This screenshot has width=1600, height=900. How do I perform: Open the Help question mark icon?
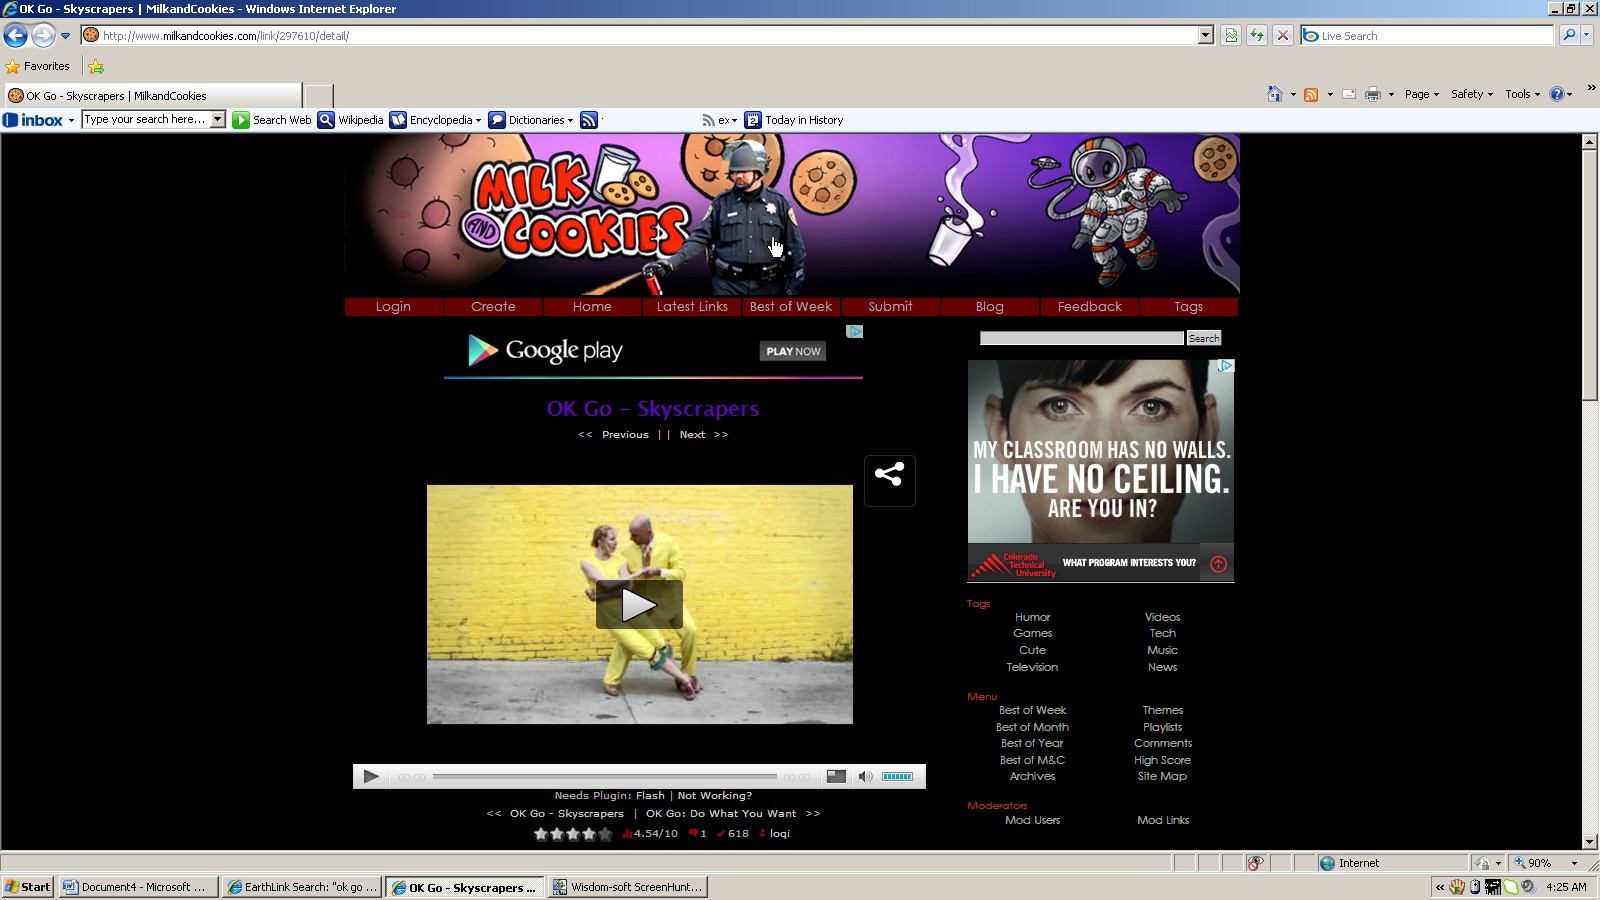click(x=1557, y=94)
